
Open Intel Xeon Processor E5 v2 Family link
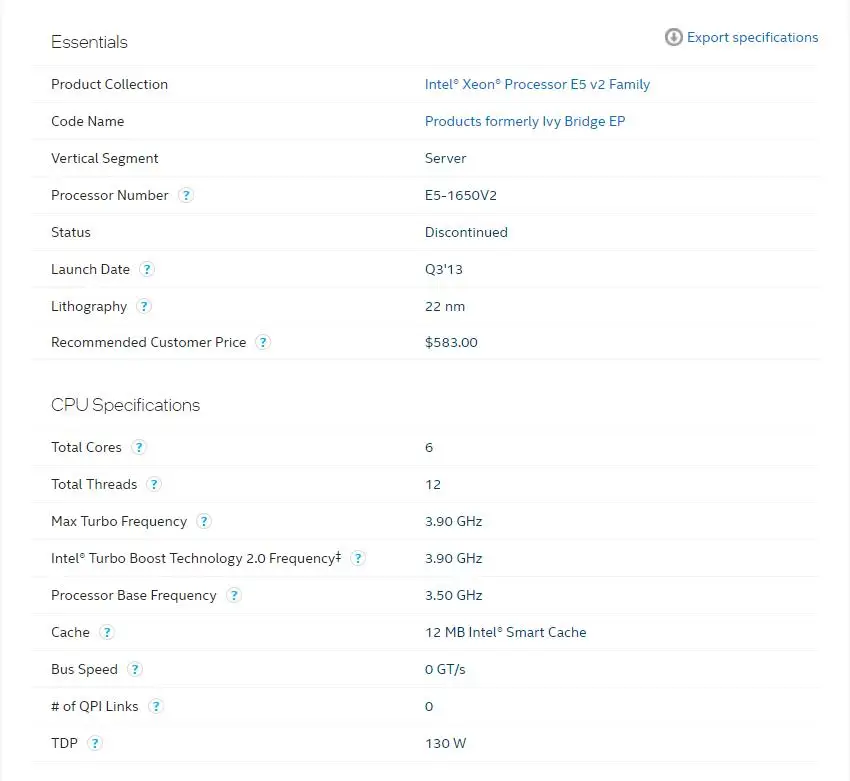537,84
